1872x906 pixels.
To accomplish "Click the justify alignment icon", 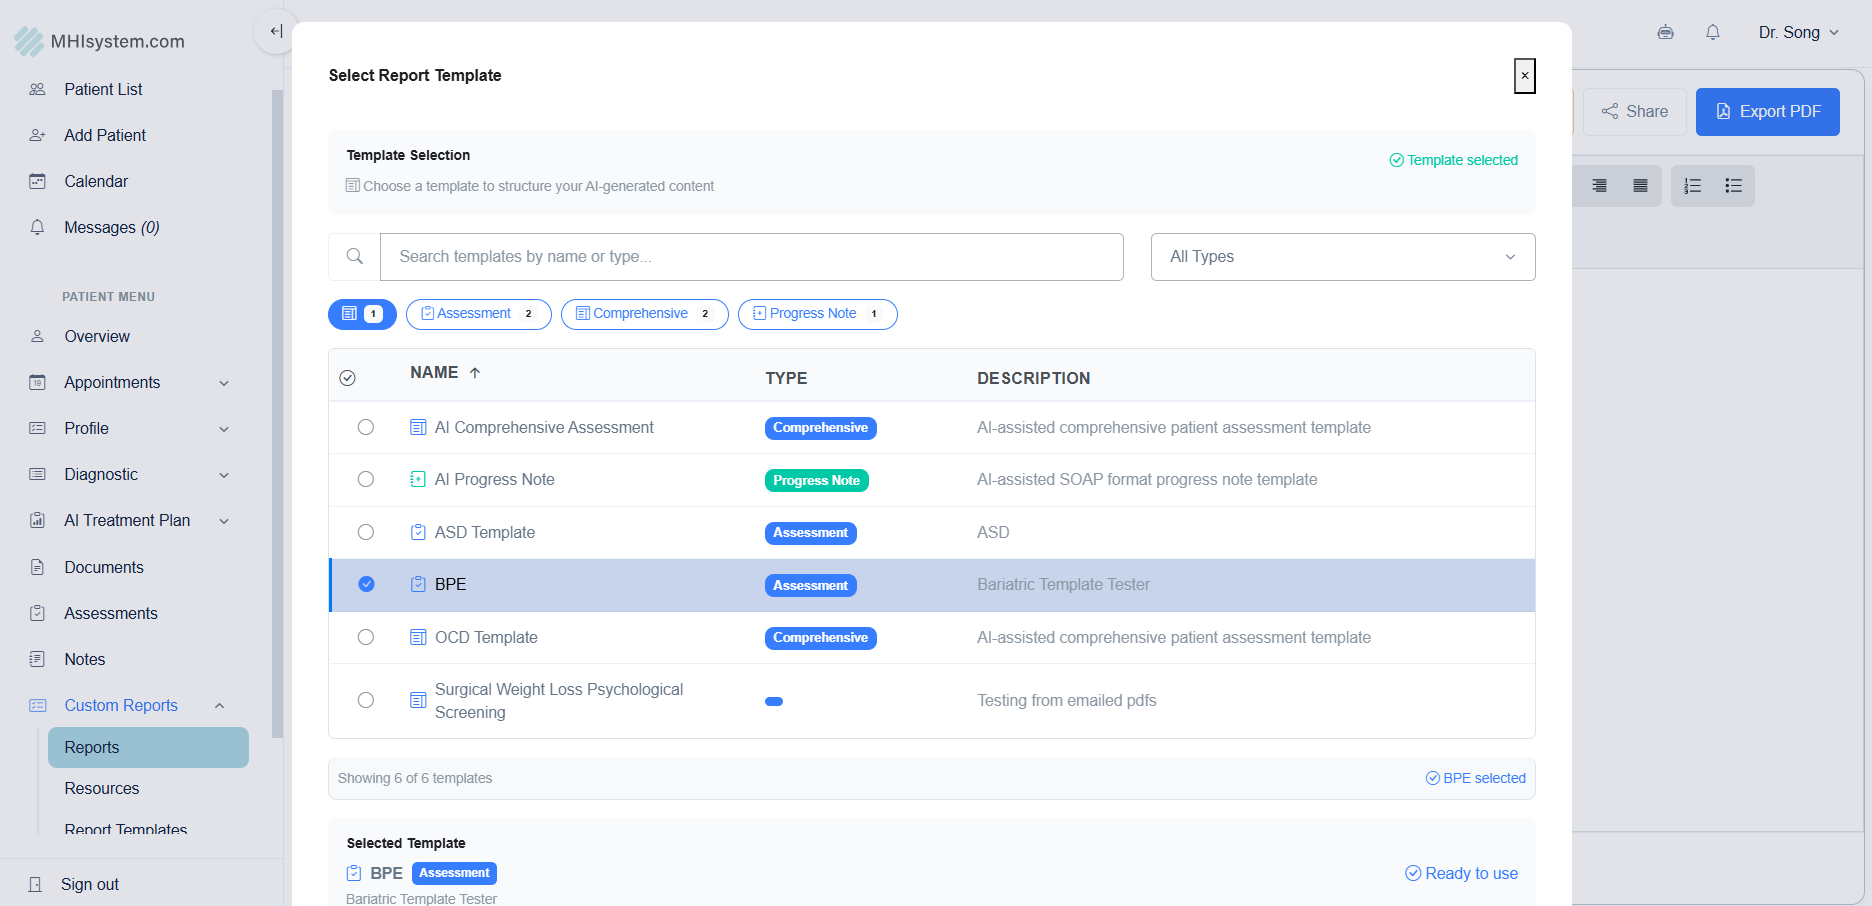I will coord(1640,186).
